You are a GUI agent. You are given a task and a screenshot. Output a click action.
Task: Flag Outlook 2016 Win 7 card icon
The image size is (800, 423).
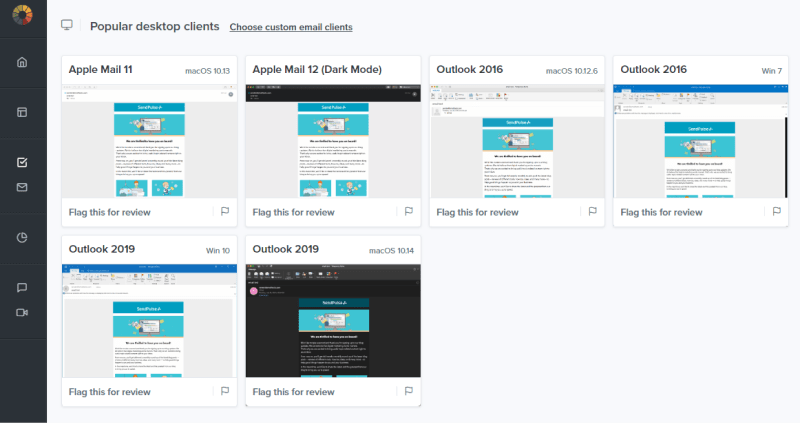pos(777,211)
